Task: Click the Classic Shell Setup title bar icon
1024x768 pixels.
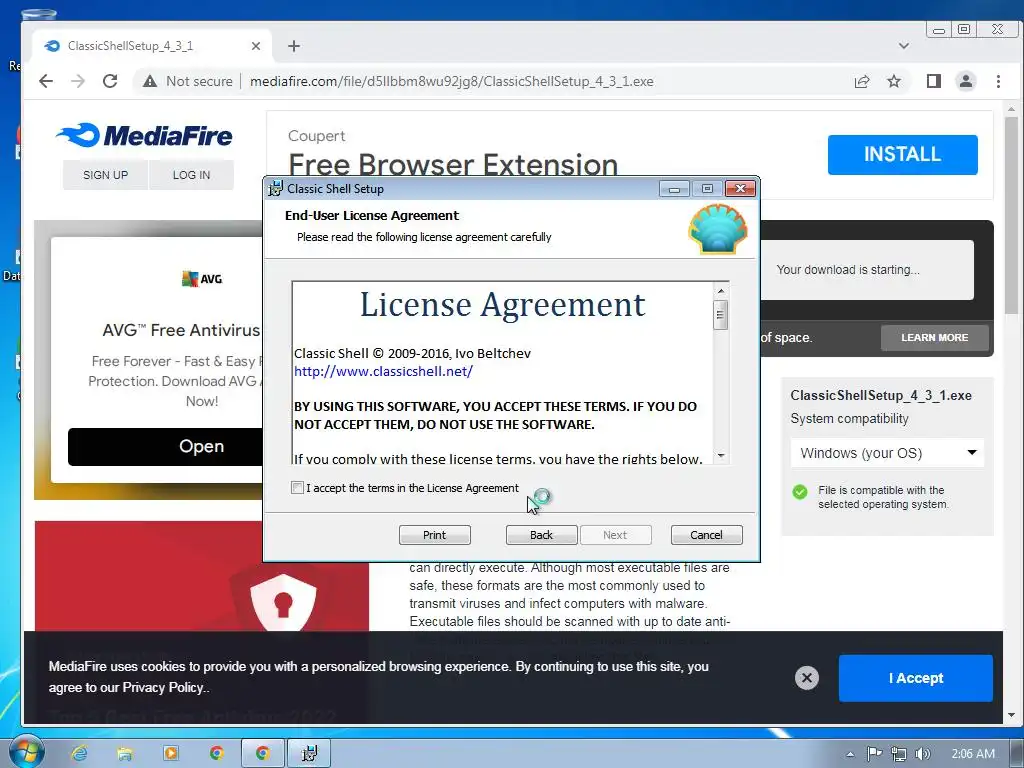Action: coord(276,189)
